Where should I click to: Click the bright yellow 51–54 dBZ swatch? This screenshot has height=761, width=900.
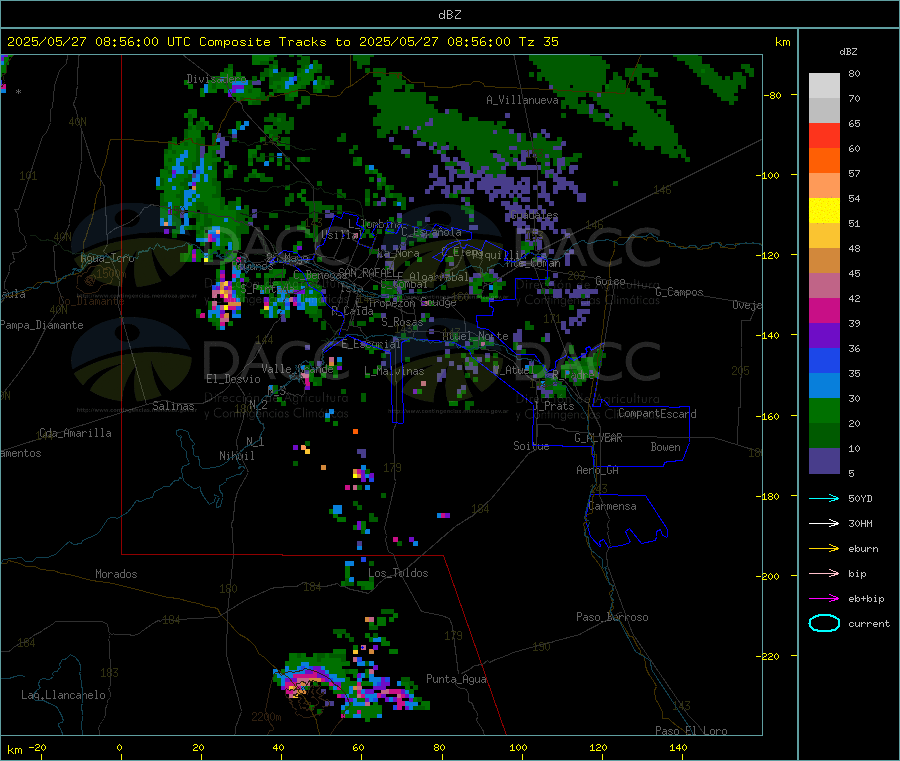[x=824, y=211]
